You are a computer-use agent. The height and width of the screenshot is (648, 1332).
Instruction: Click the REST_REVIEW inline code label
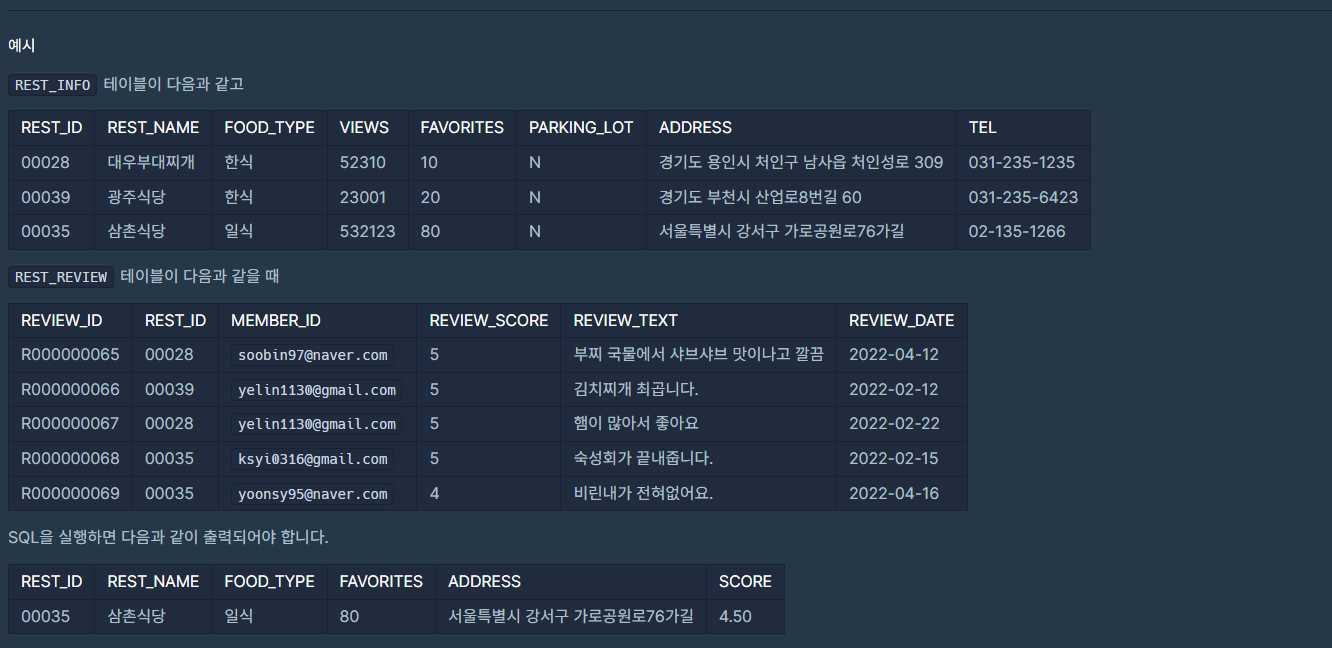point(61,277)
